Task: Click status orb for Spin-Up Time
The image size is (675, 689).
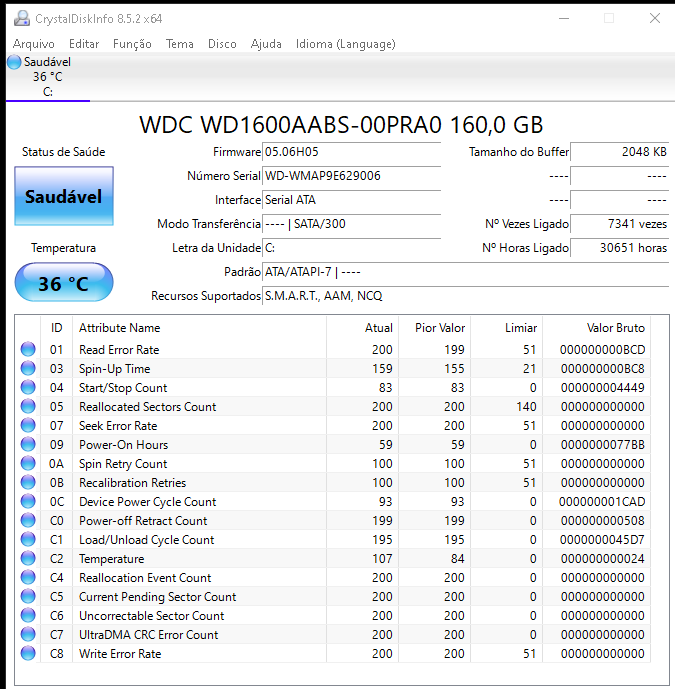Action: tap(28, 368)
